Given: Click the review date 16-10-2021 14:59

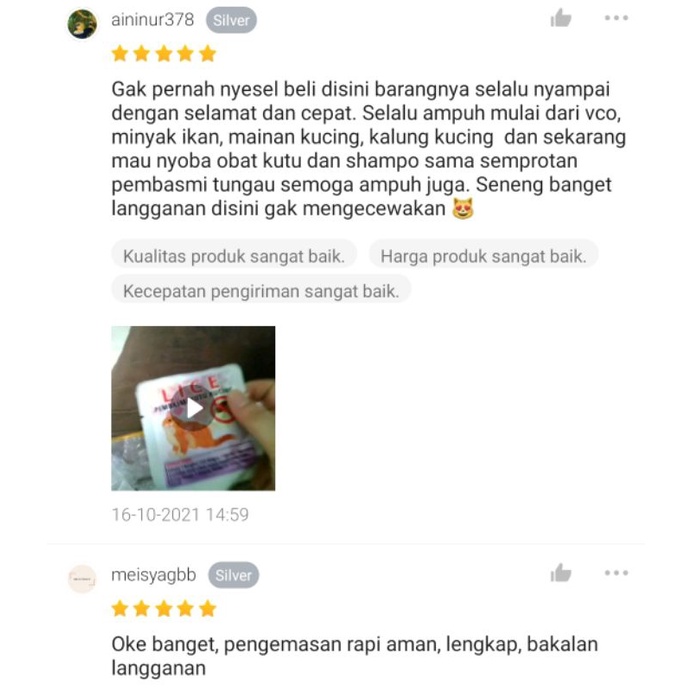Looking at the screenshot, I should tap(180, 515).
